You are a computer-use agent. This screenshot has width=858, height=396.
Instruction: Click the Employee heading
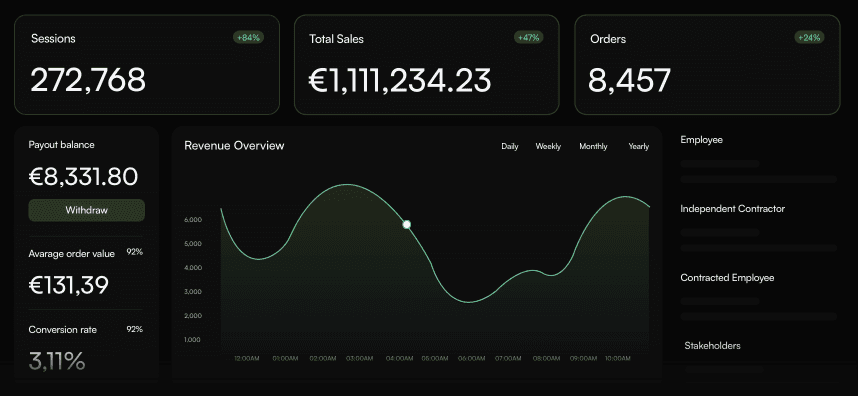(x=702, y=140)
